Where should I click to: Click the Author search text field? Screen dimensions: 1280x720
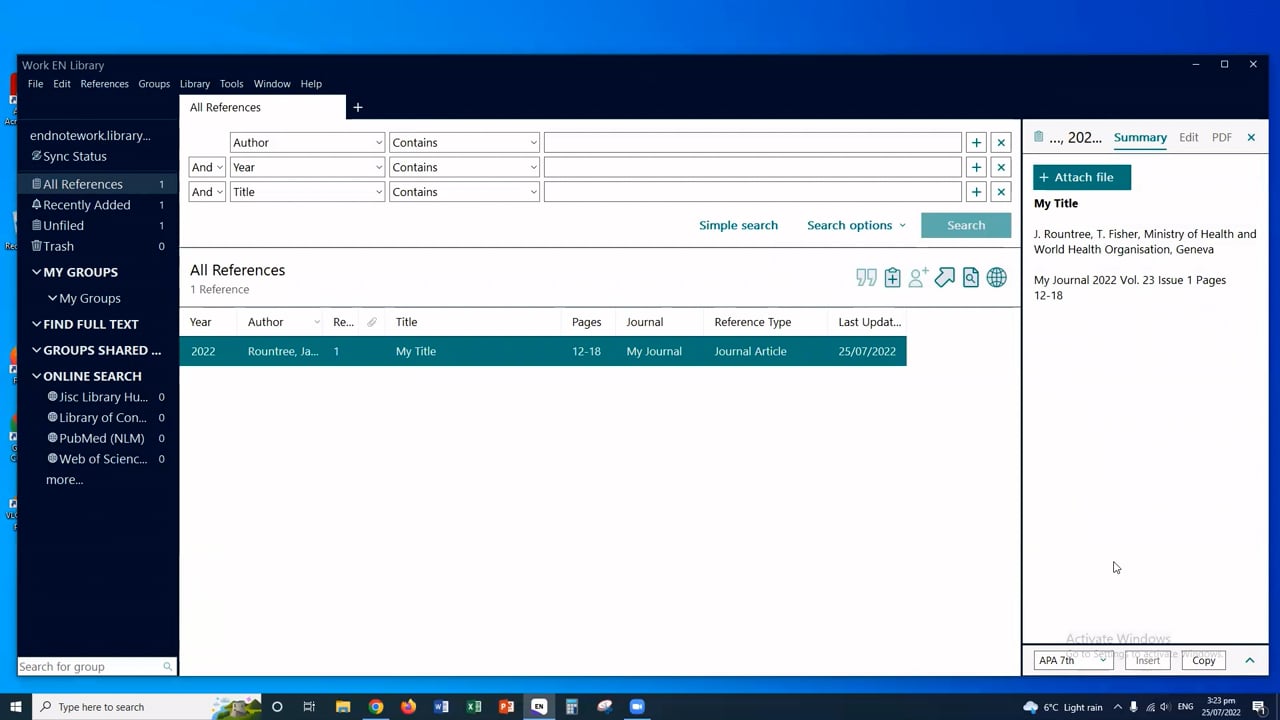[753, 143]
